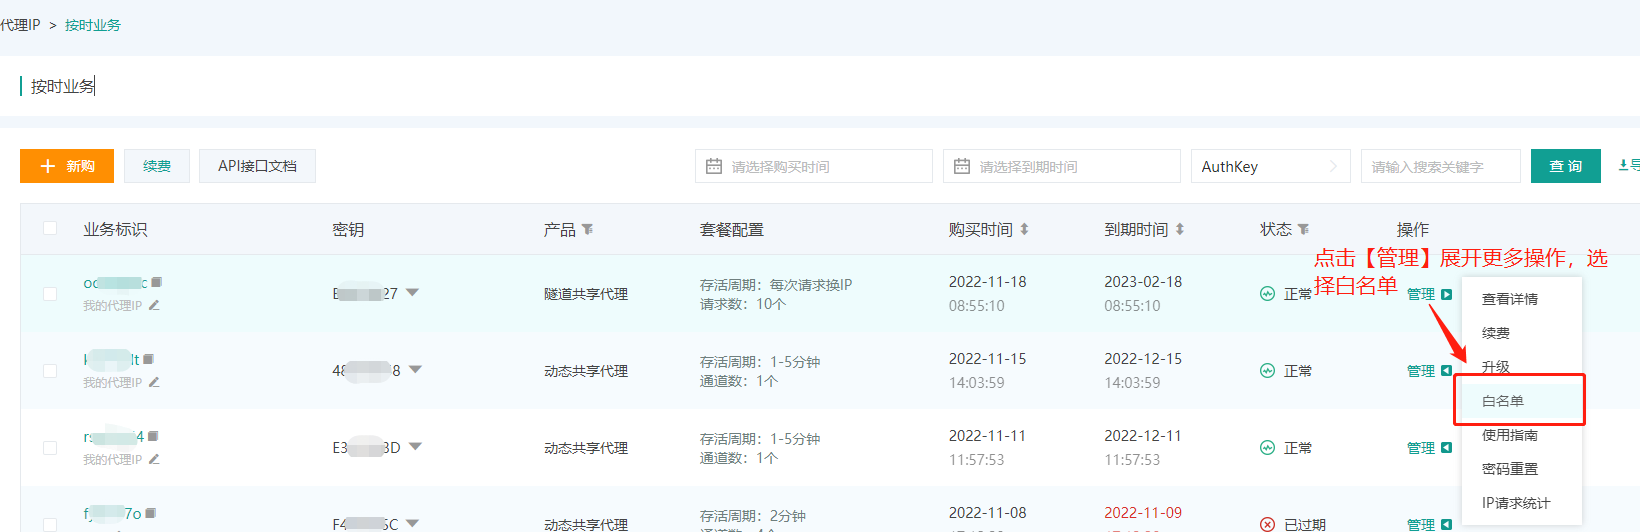
Task: Click the filter icon next to 状态 header
Action: [1303, 230]
